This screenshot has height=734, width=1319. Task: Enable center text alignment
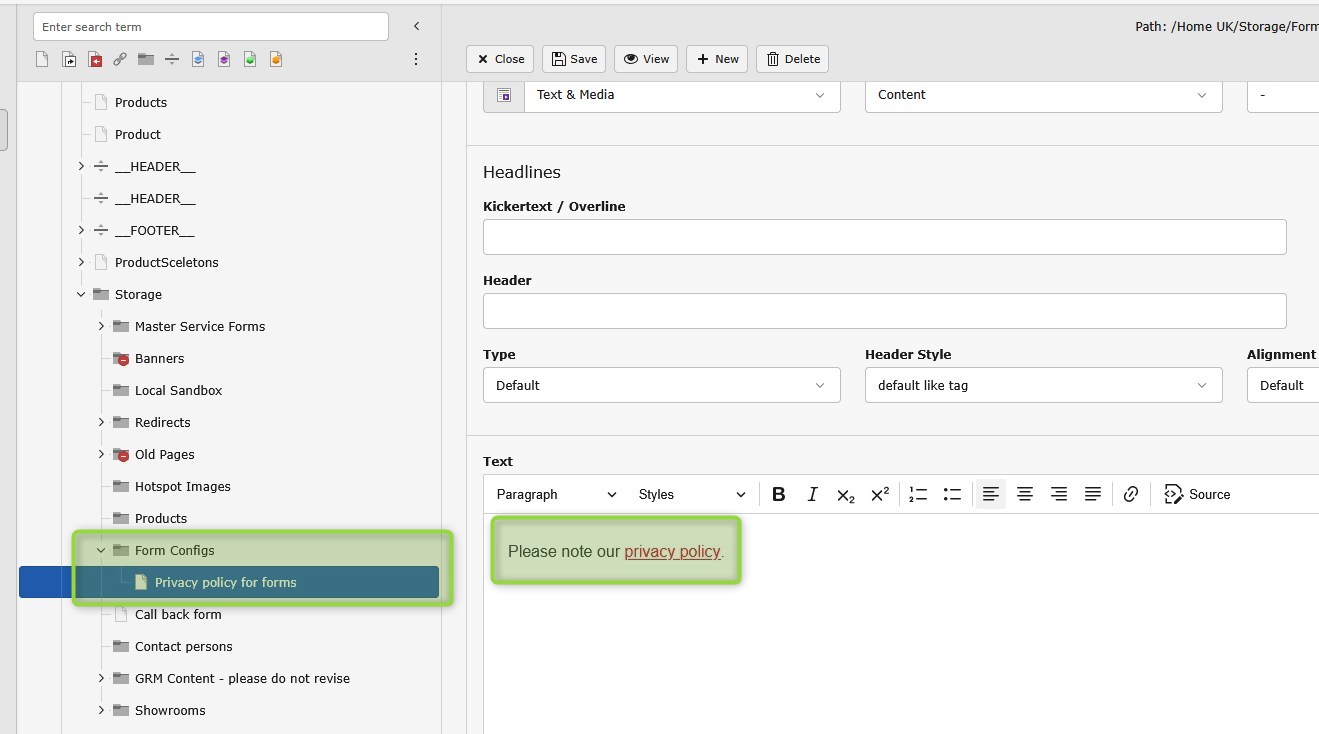(x=1025, y=494)
